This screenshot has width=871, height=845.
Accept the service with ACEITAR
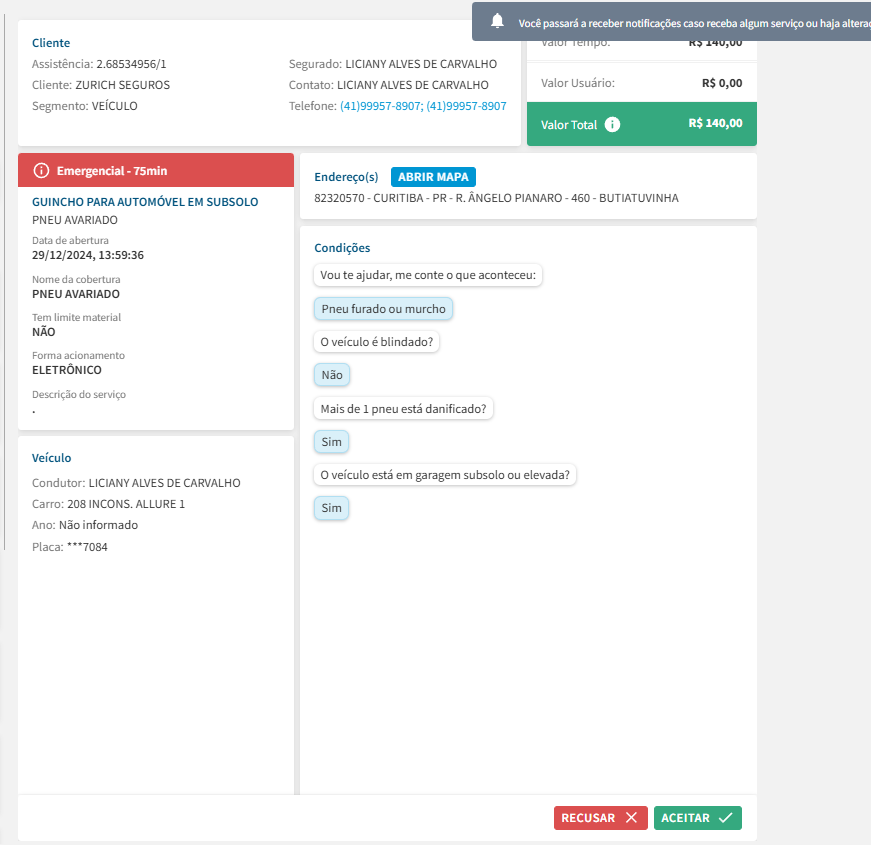pos(697,818)
